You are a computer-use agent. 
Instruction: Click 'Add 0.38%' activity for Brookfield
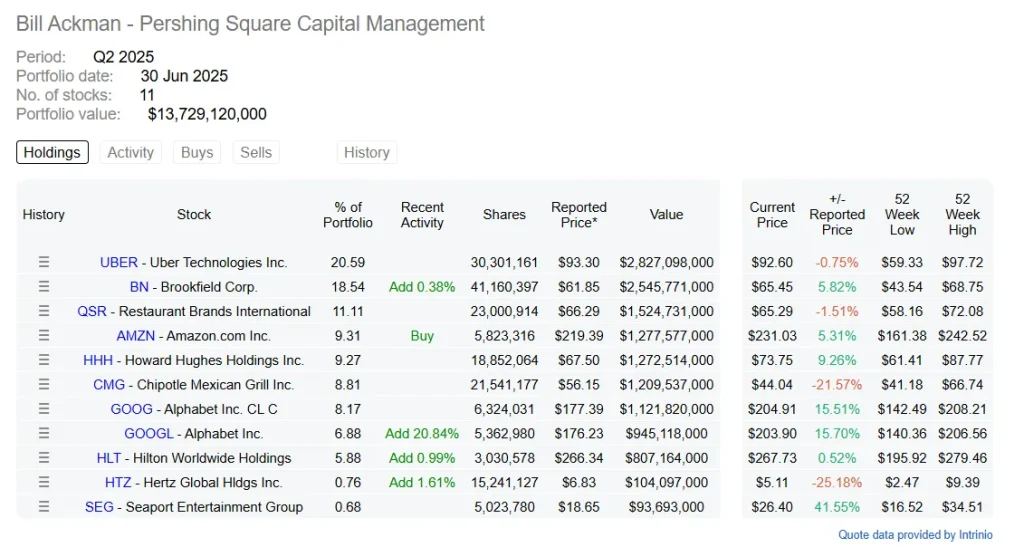(x=422, y=287)
